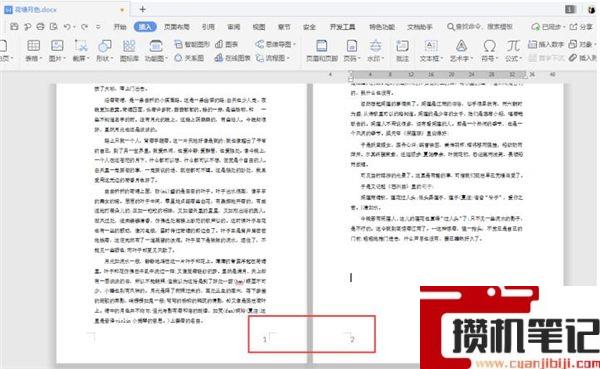Click the Print icon in quick access toolbar
The height and width of the screenshot is (369, 600).
(40, 27)
